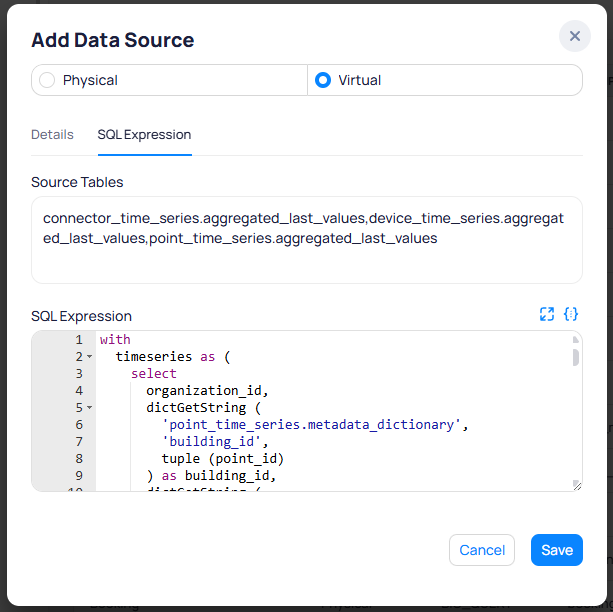Close the Add Data Source dialog

click(x=574, y=36)
